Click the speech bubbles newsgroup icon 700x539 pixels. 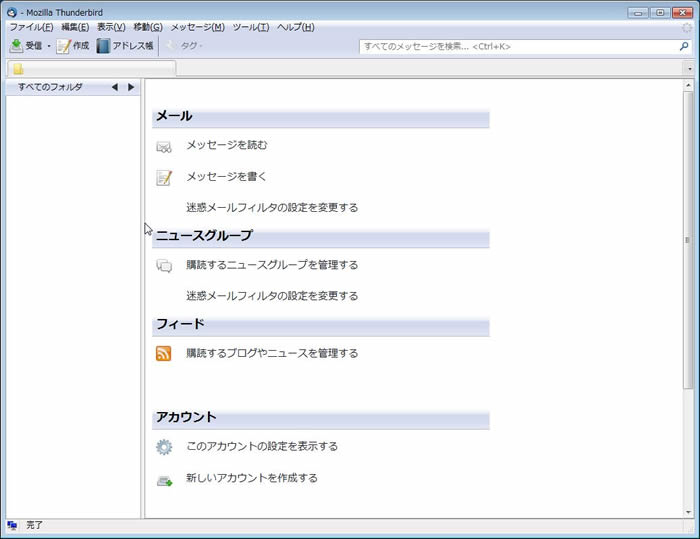pyautogui.click(x=164, y=266)
